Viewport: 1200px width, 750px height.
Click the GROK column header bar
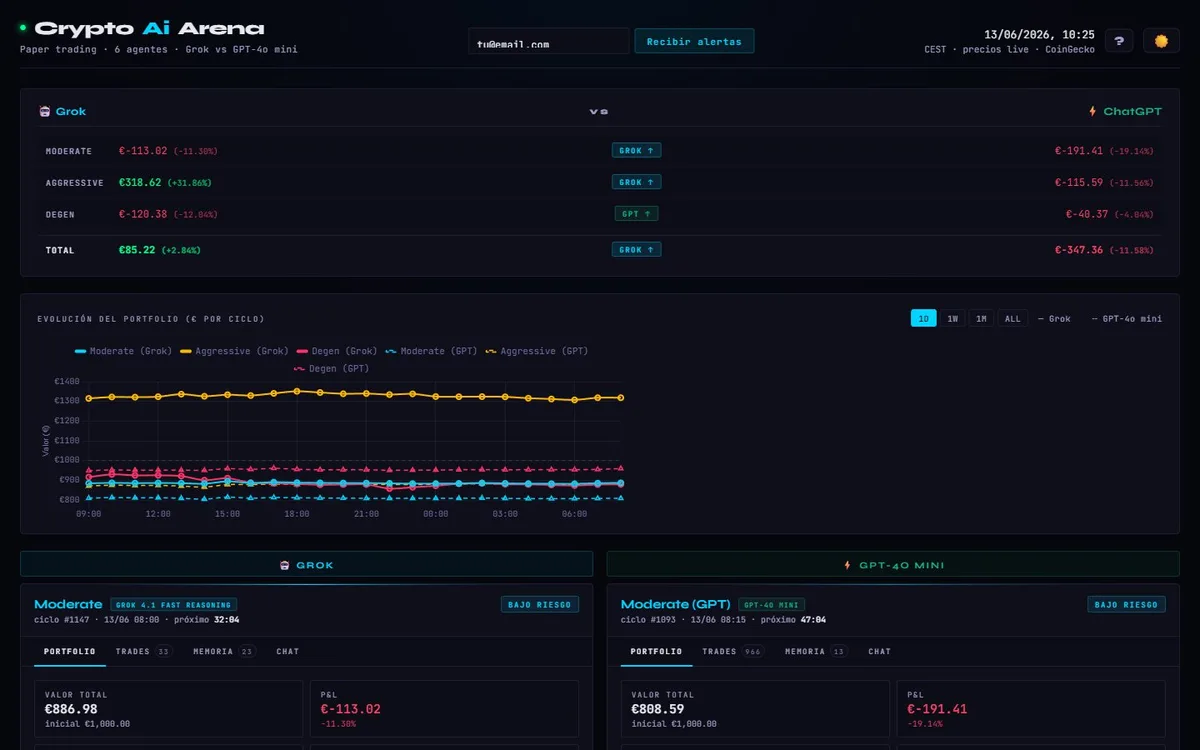pos(306,565)
